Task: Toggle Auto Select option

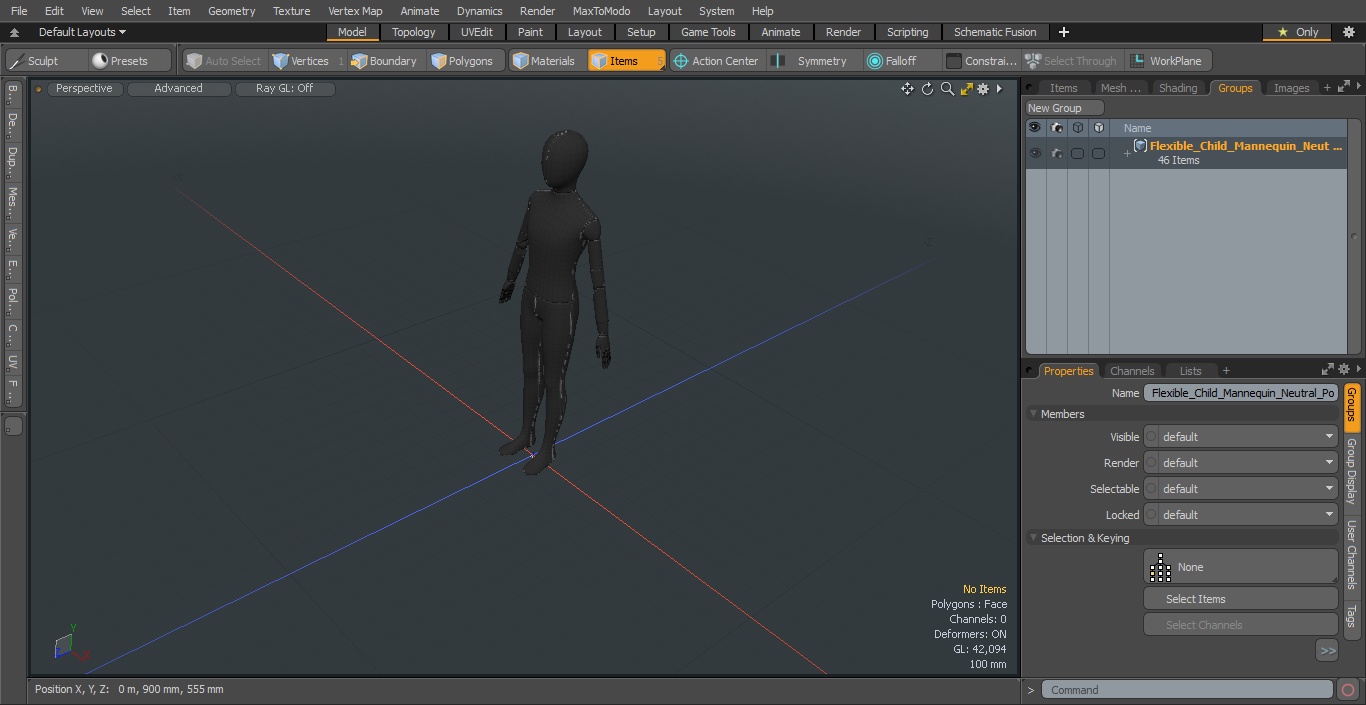Action: click(224, 61)
